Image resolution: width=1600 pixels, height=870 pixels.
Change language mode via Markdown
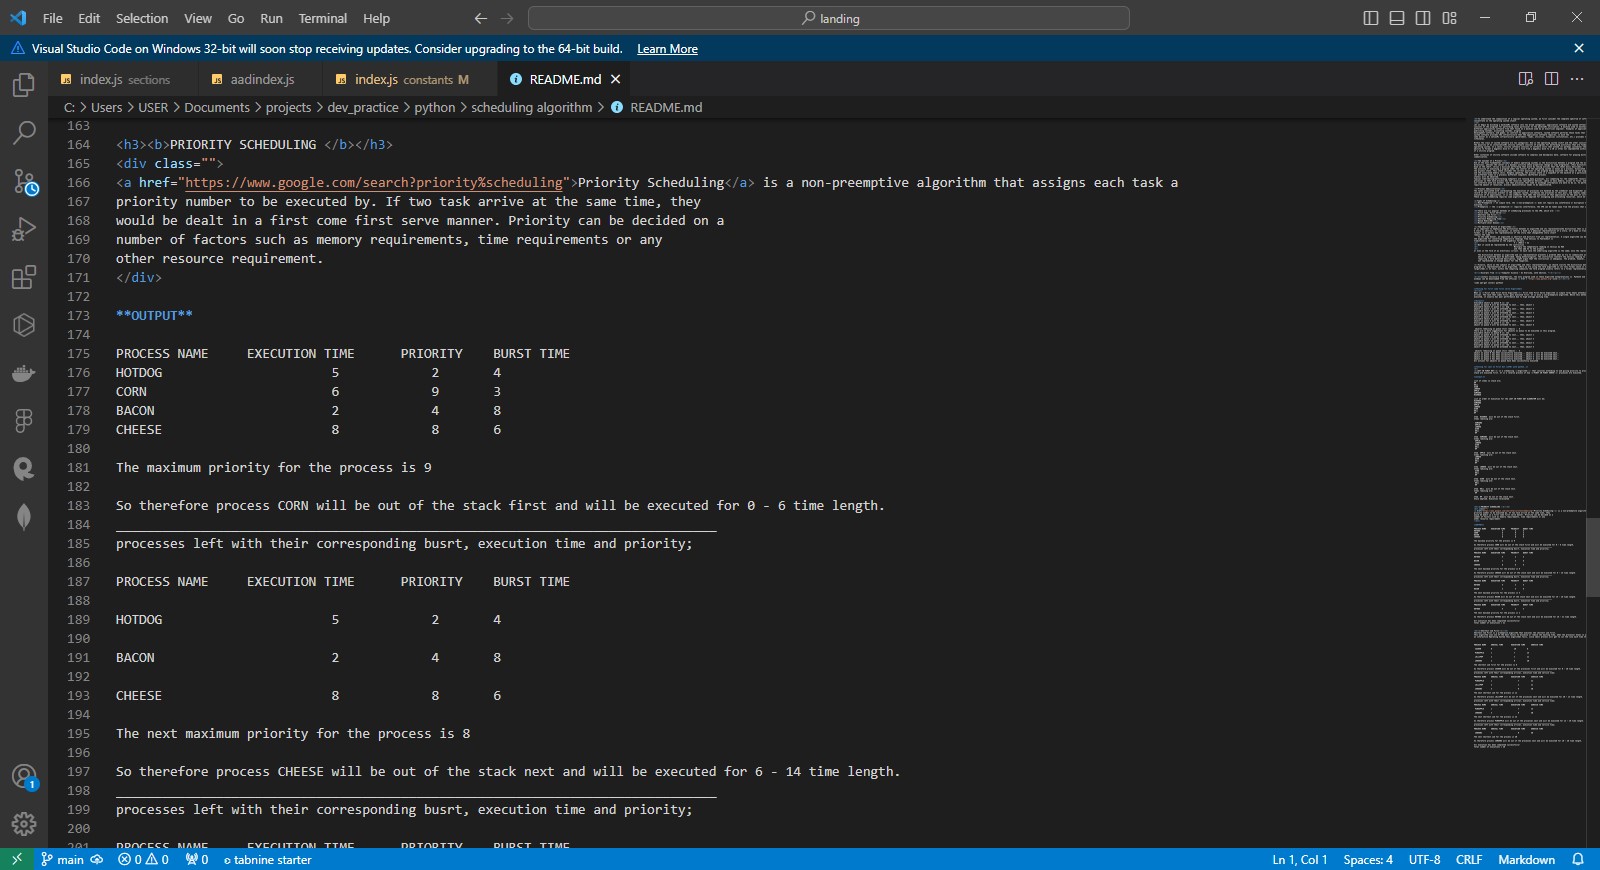click(1526, 859)
